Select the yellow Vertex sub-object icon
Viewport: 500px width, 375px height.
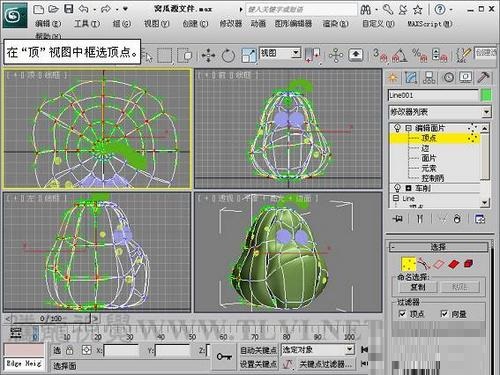tap(408, 264)
